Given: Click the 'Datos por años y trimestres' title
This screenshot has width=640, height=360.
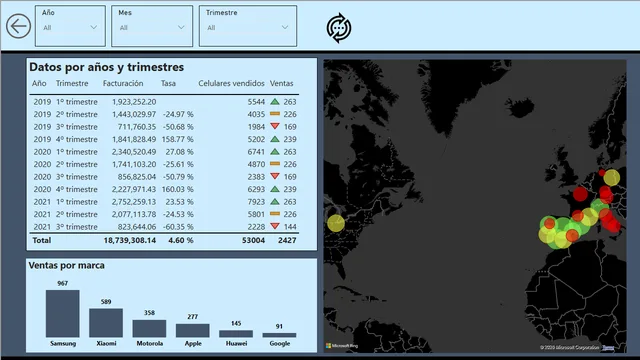Looking at the screenshot, I should pyautogui.click(x=107, y=67).
